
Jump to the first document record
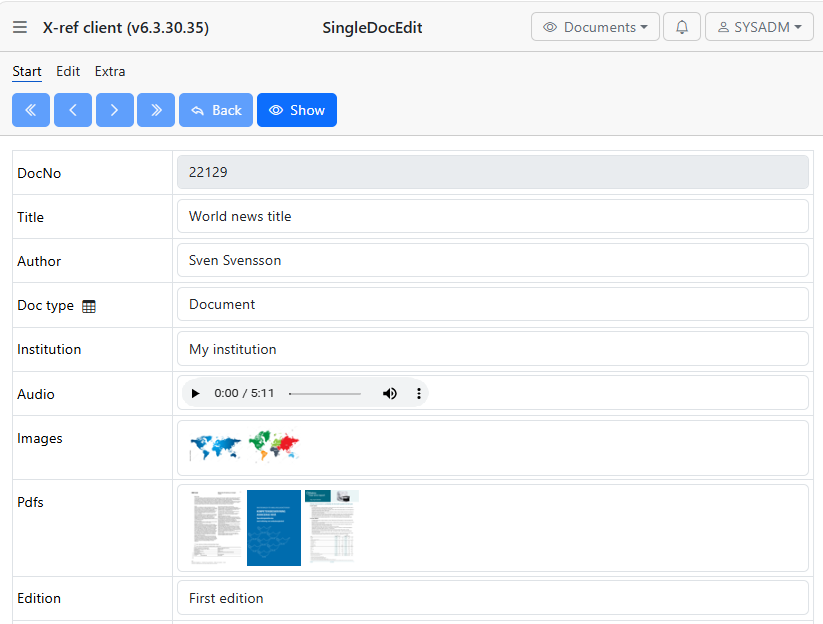point(31,110)
